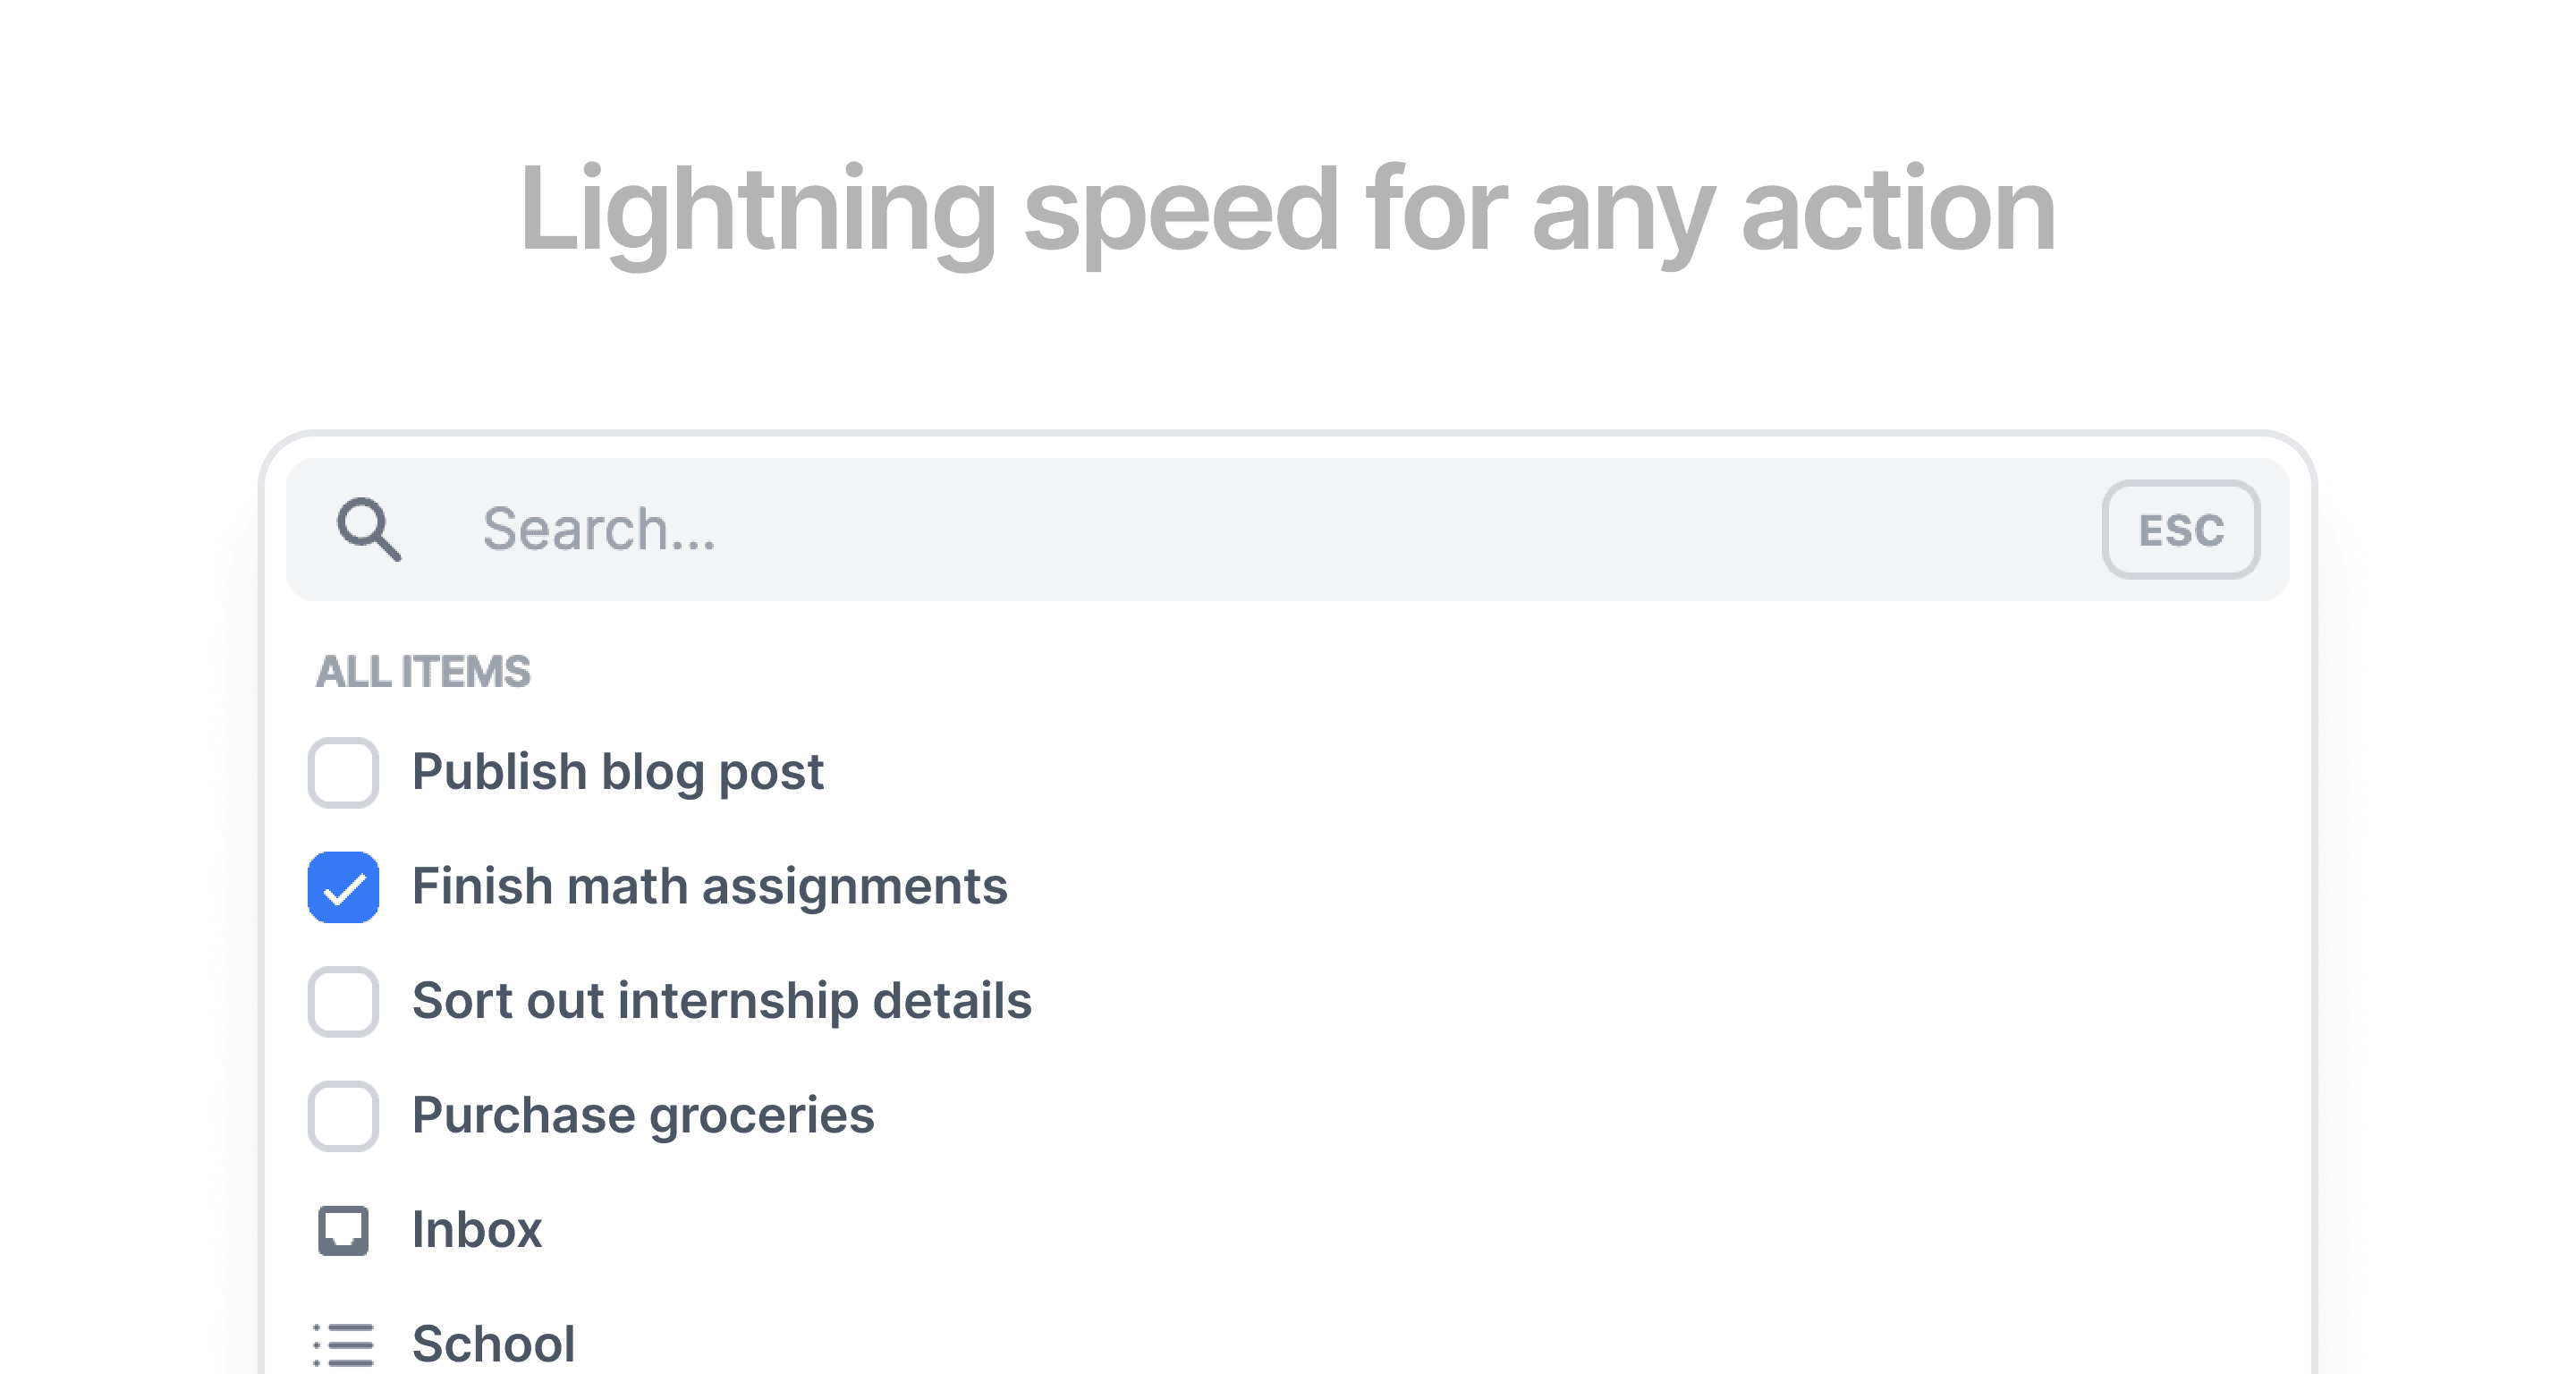The height and width of the screenshot is (1374, 2576).
Task: Click the magnifying glass search icon
Action: [x=369, y=529]
